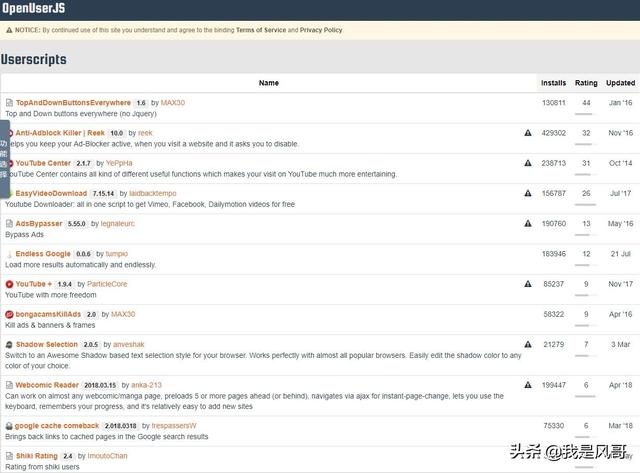
Task: Select the Jan '16 updated date
Action: 620,103
